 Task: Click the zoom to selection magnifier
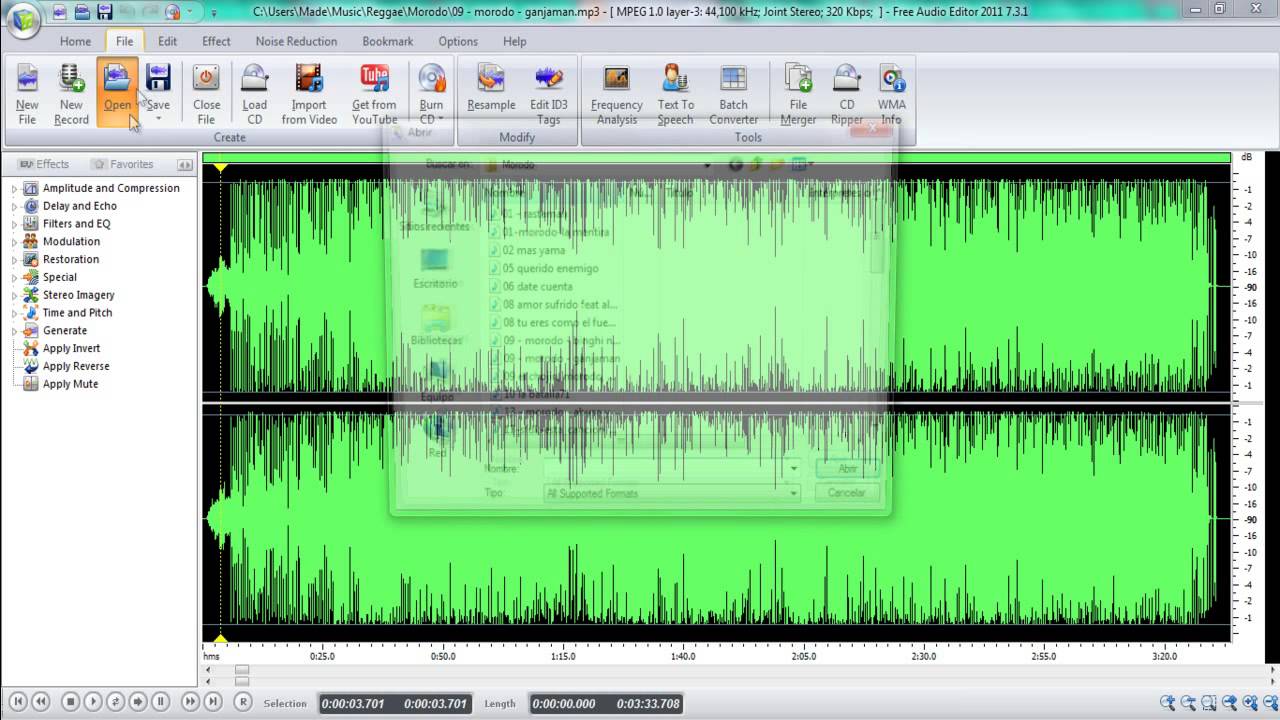[1209, 703]
